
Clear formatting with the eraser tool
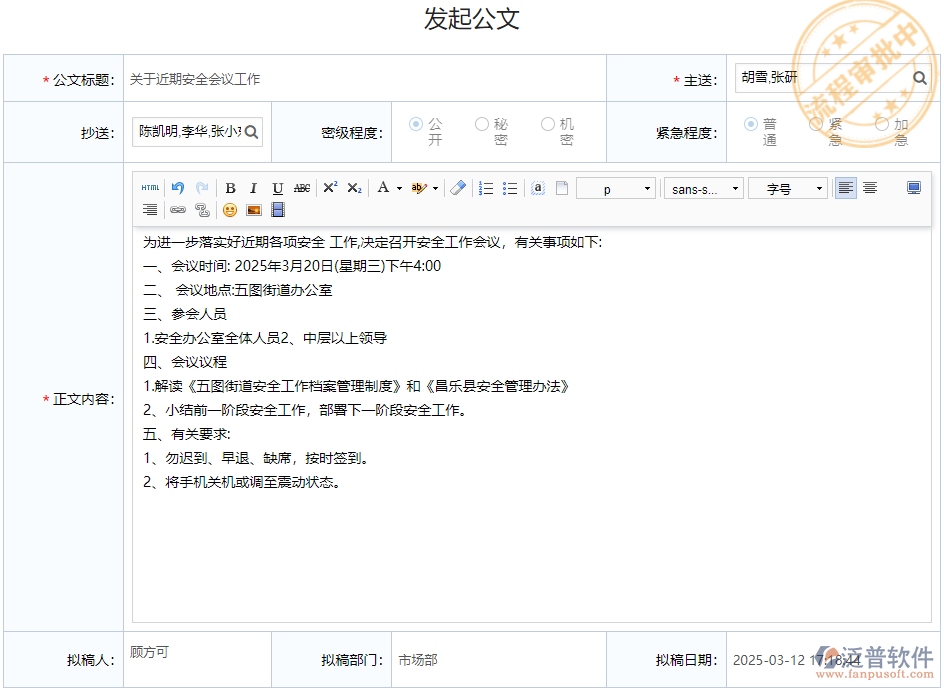(x=456, y=188)
